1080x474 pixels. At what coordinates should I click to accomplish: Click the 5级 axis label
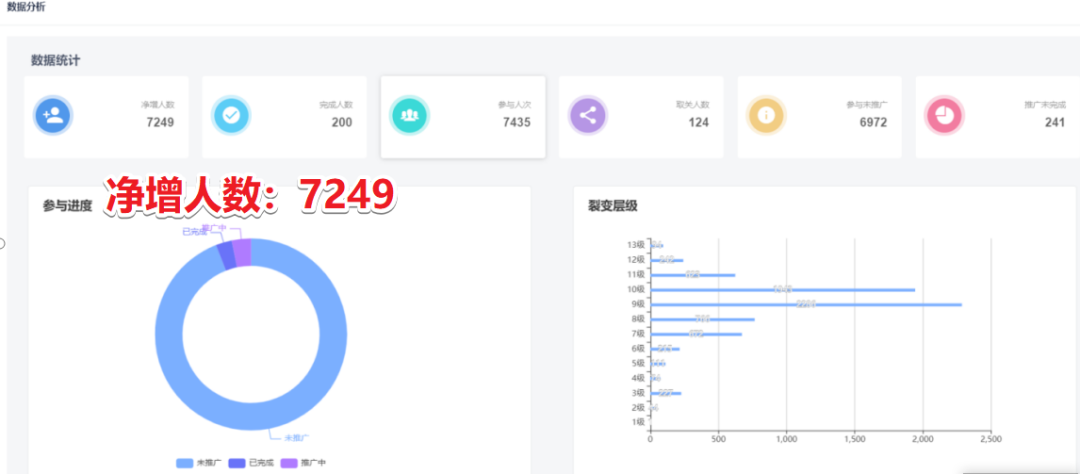638,363
